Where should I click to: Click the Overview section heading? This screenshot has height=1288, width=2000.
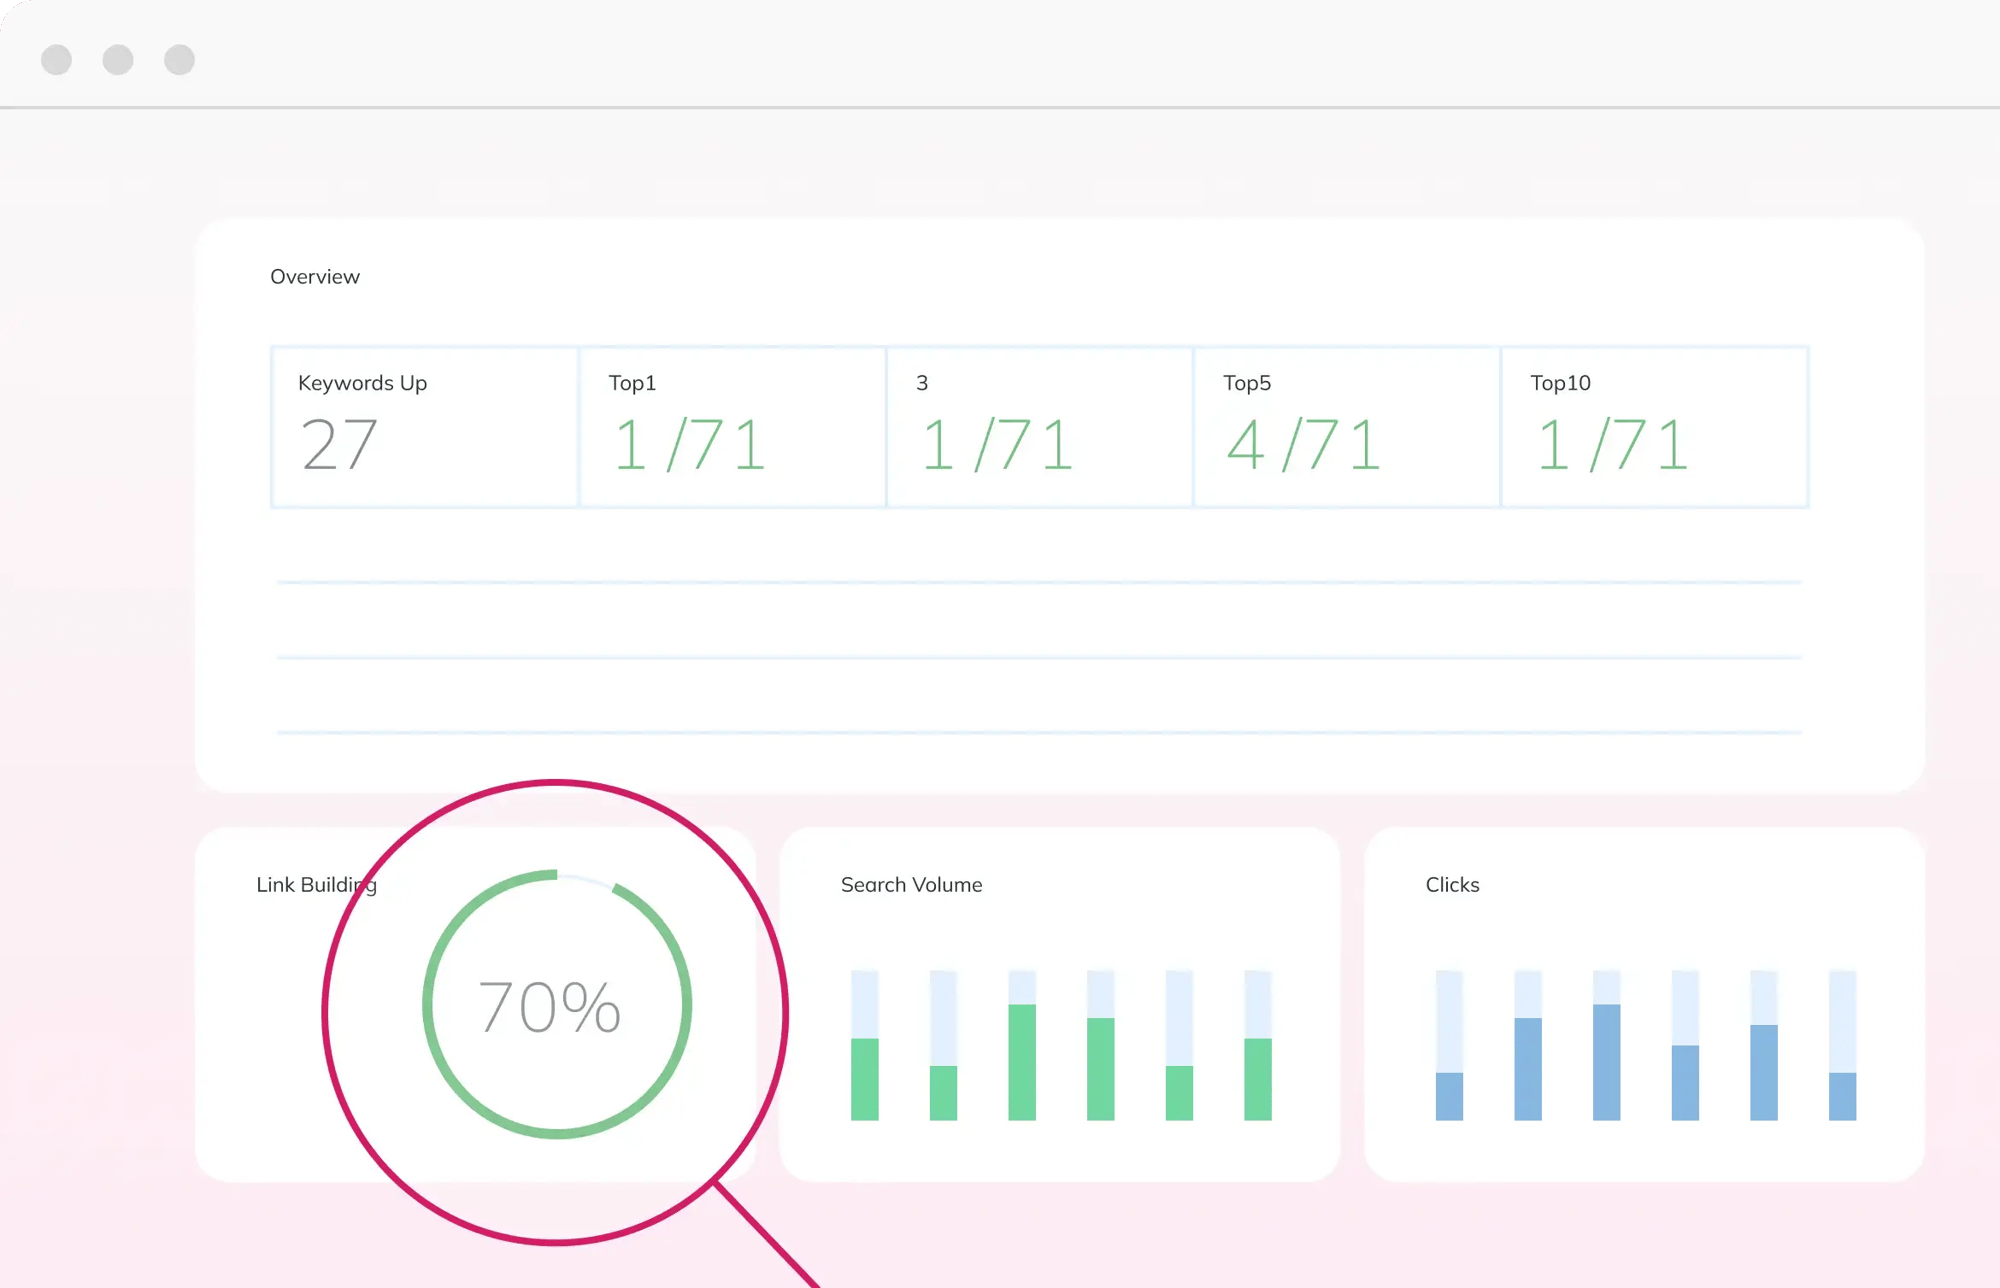[x=314, y=277]
